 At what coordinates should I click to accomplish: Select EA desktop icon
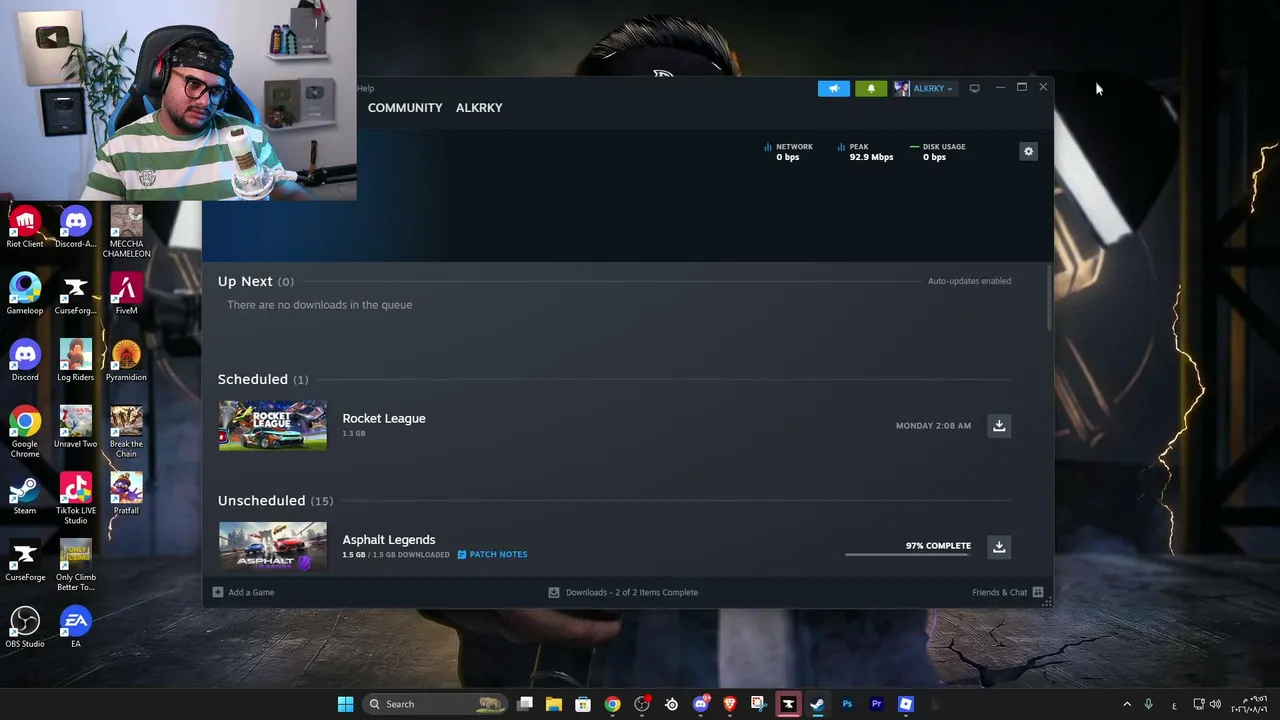(76, 628)
